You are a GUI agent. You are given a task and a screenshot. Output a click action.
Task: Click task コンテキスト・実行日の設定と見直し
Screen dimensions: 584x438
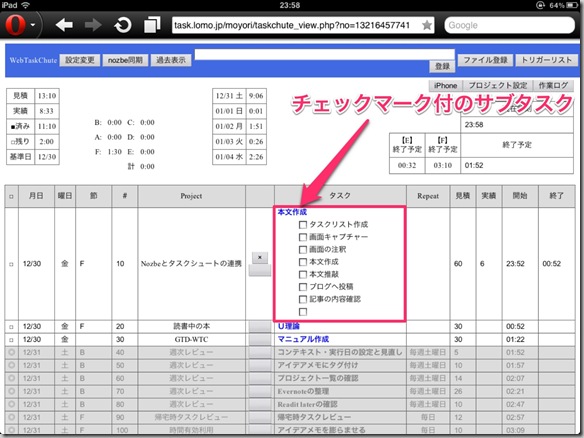pyautogui.click(x=340, y=352)
